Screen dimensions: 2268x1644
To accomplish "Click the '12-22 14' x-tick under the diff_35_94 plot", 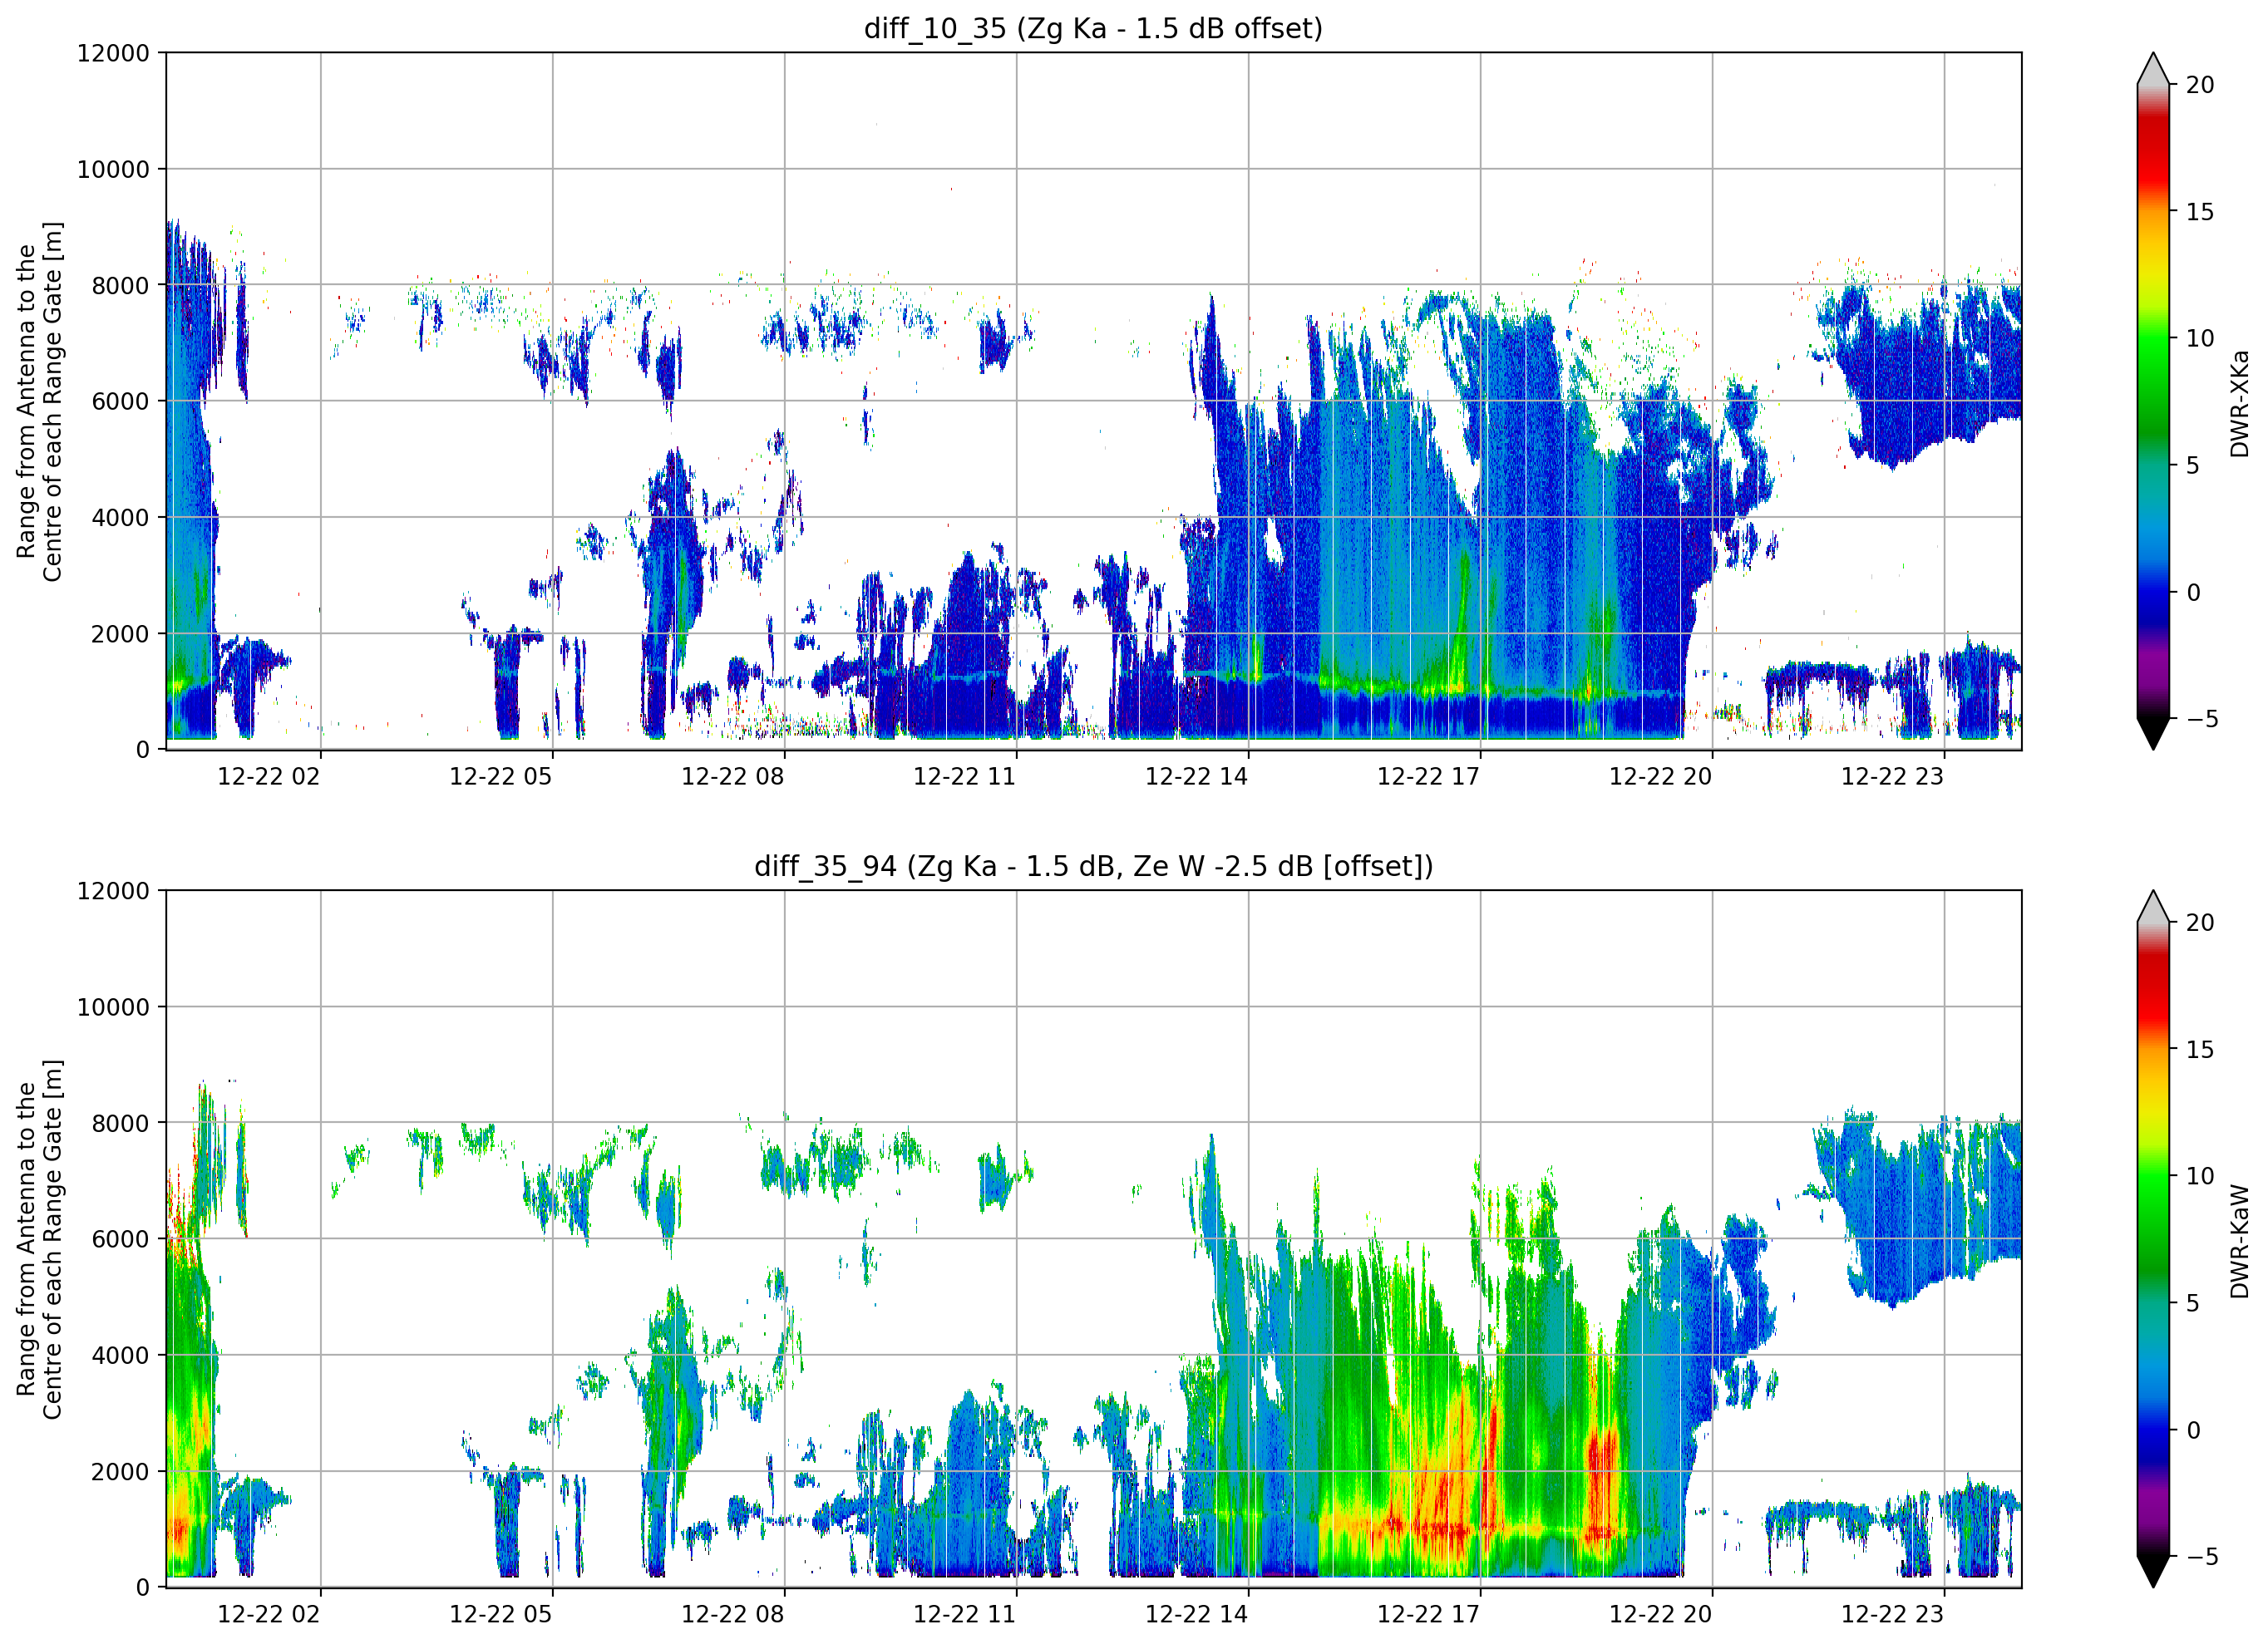I will point(1196,1614).
